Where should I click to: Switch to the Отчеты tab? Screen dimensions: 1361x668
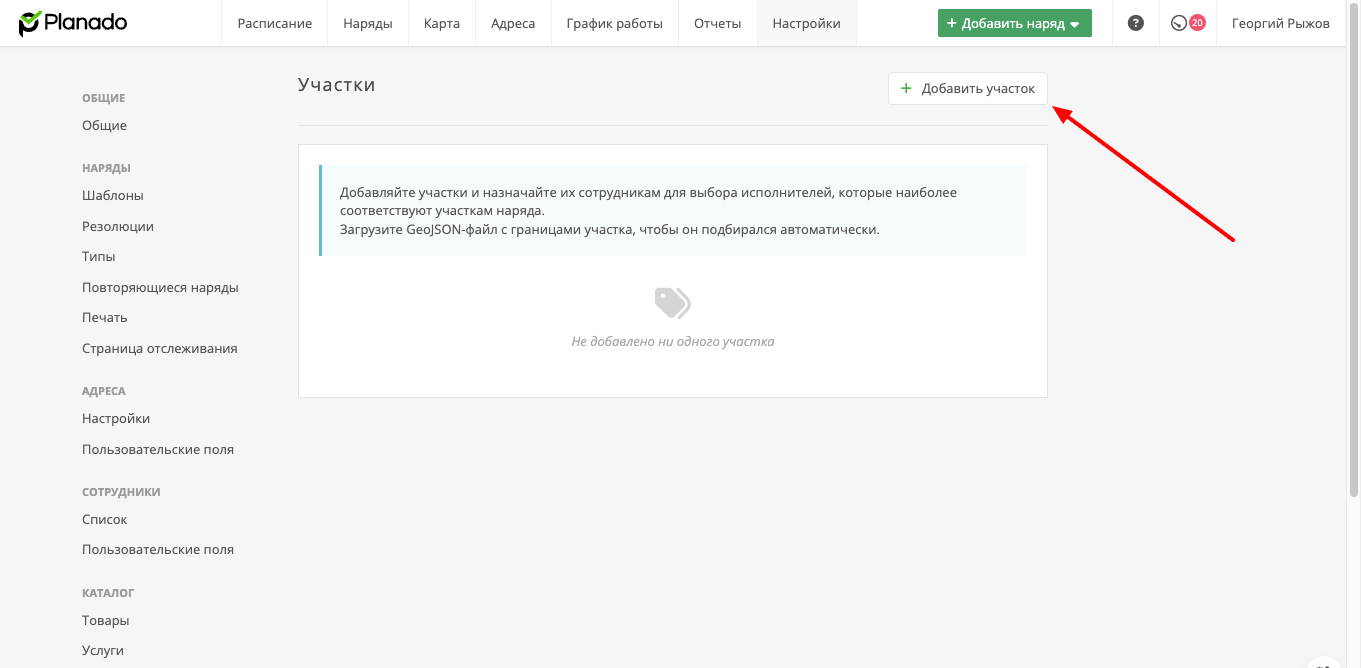pos(718,23)
